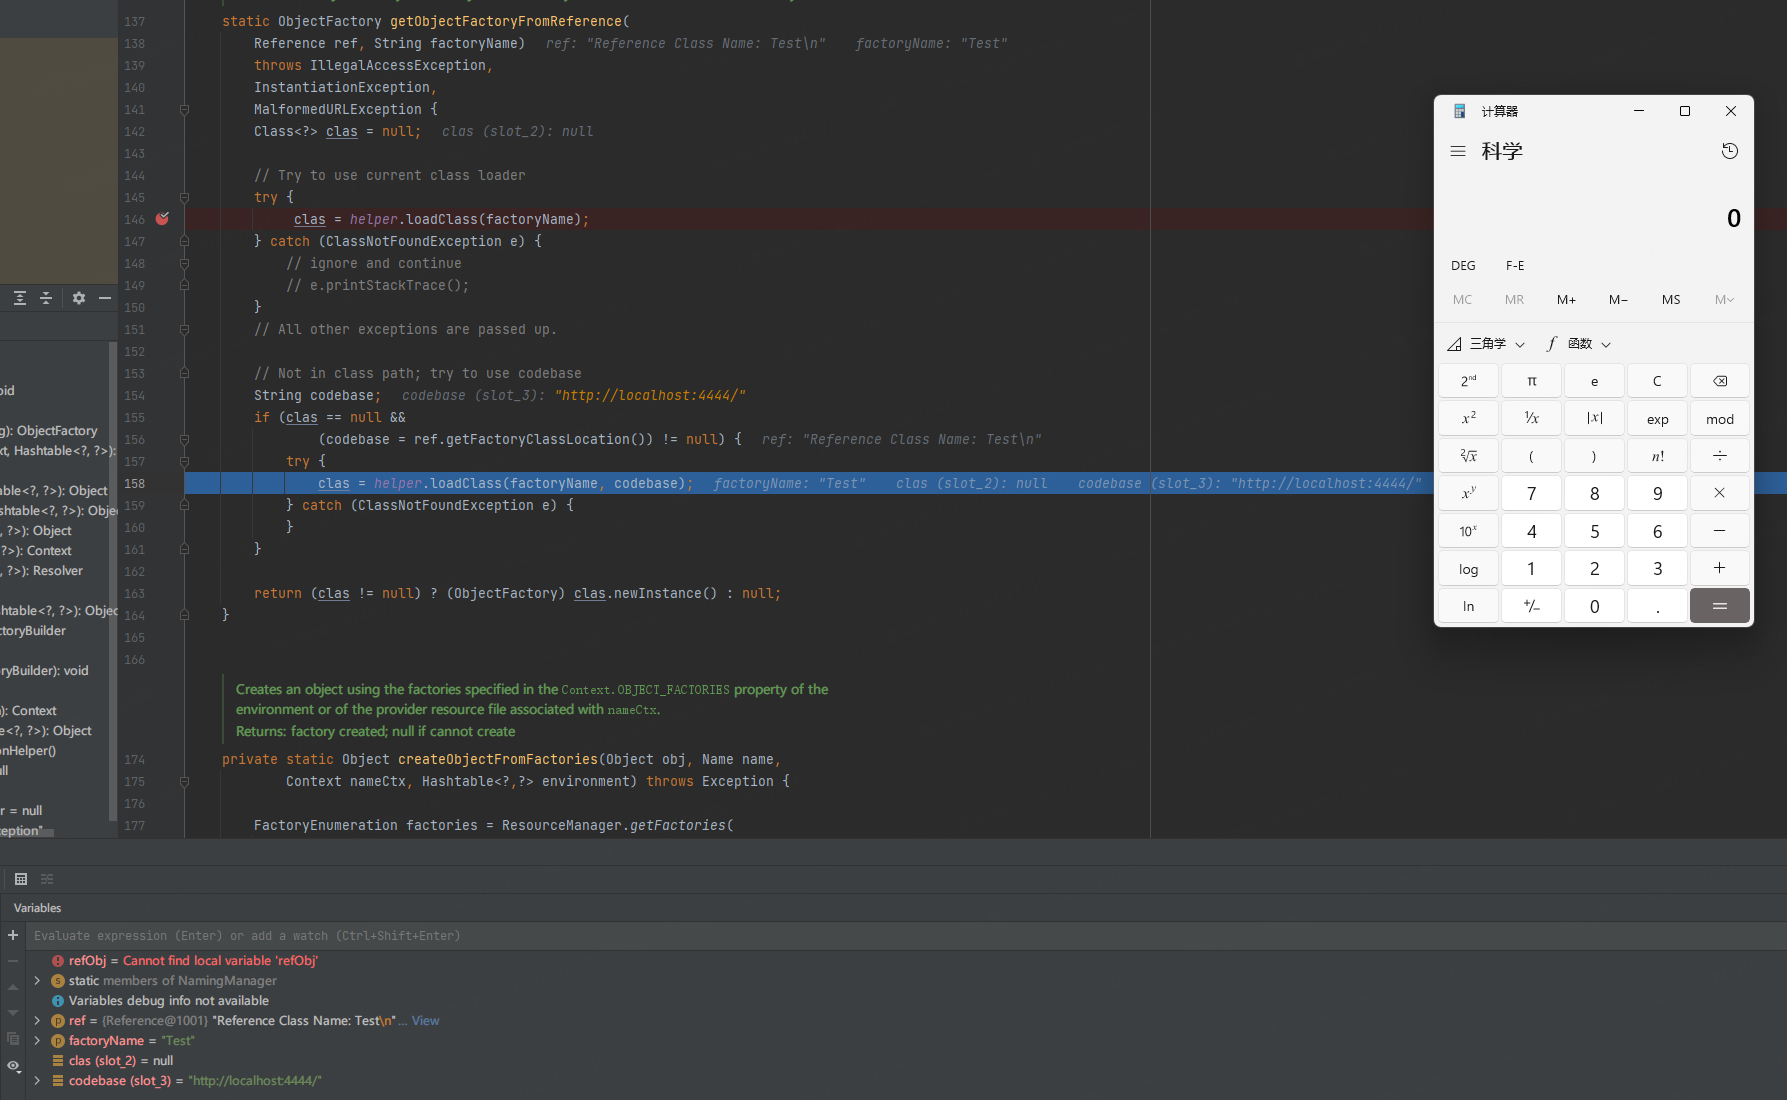Screen dimensions: 1787x1100
Task: Click the decimal point key
Action: pyautogui.click(x=1657, y=606)
